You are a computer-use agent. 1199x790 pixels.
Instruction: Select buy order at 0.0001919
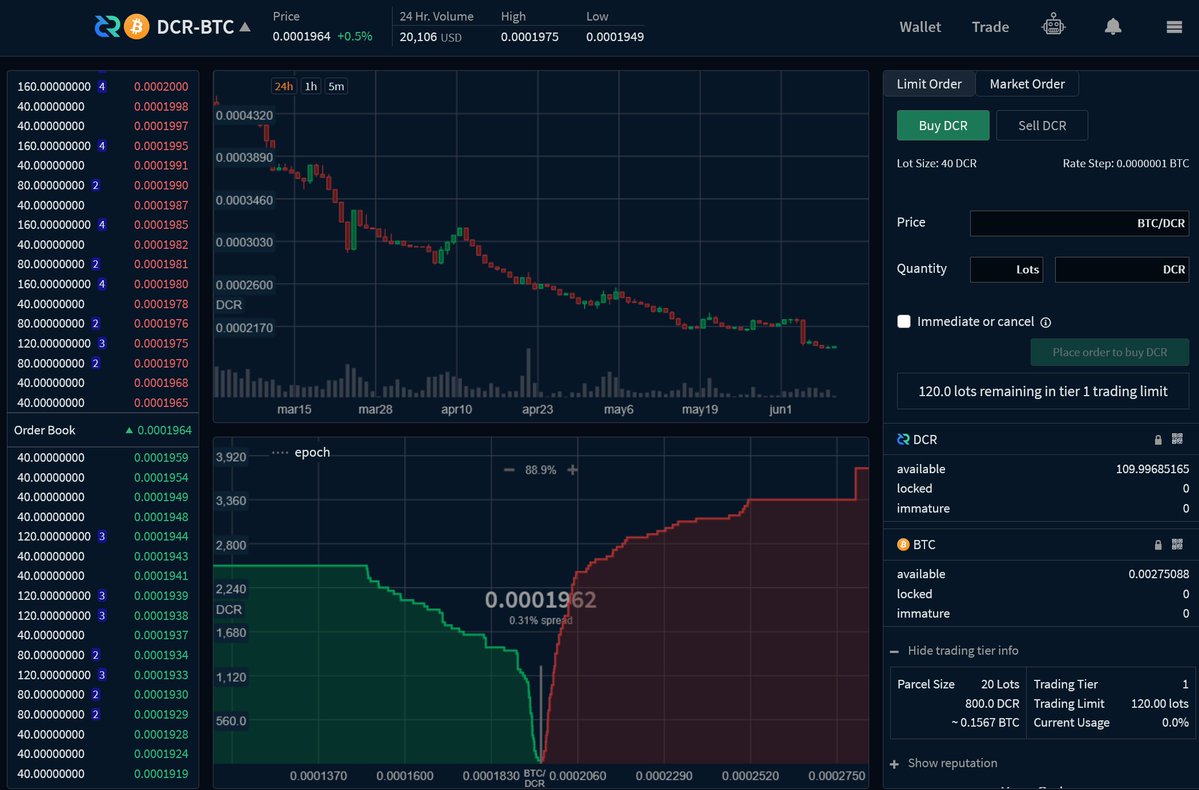[102, 773]
